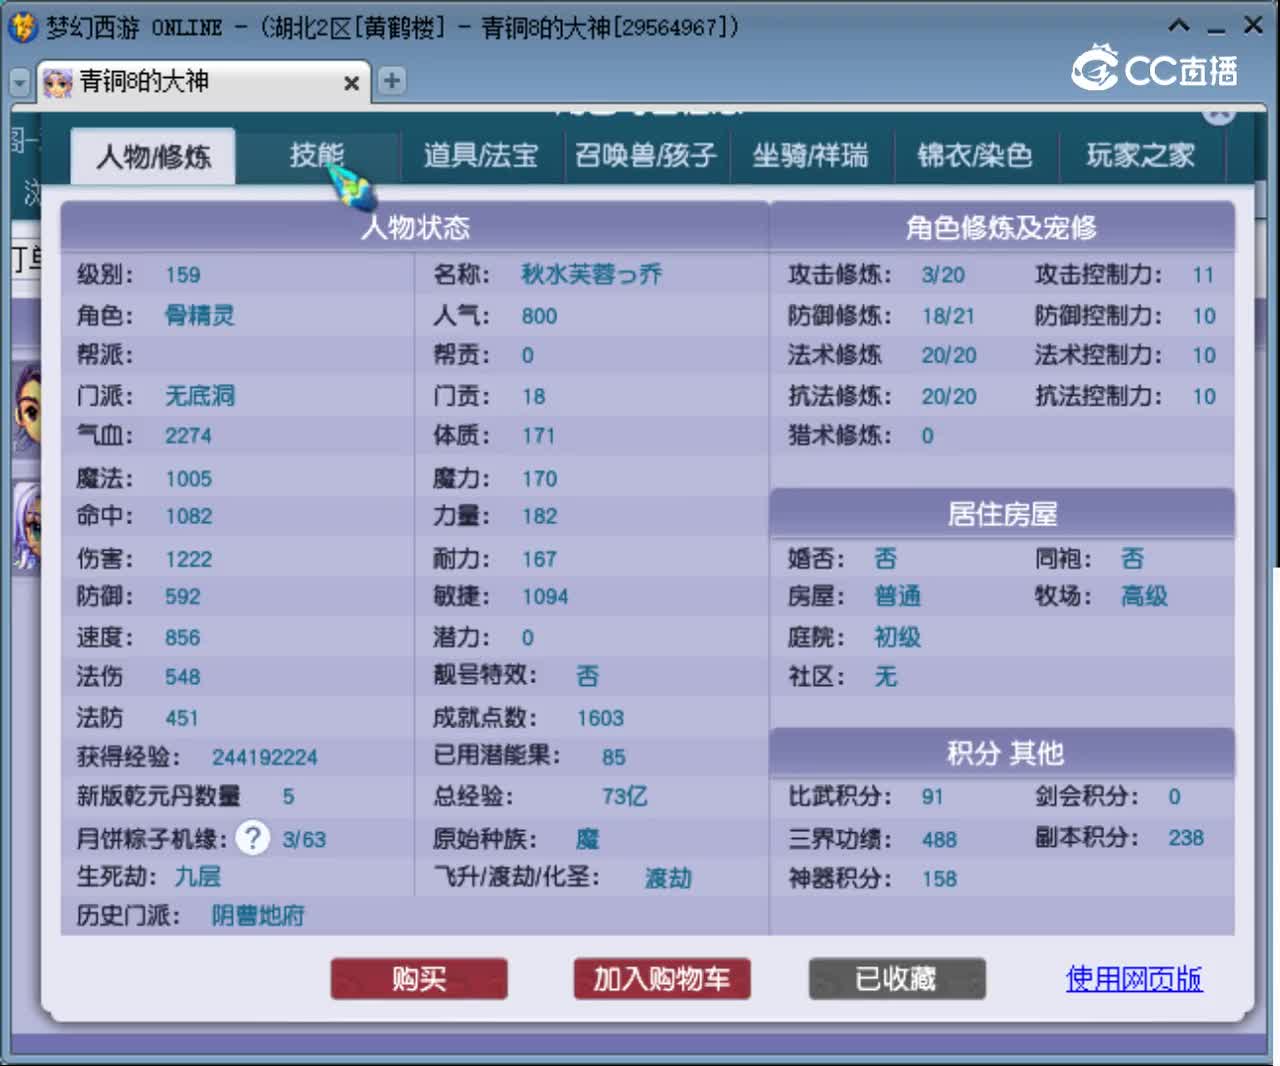Click the 积分 其他 section header
The width and height of the screenshot is (1280, 1066).
pos(1002,752)
